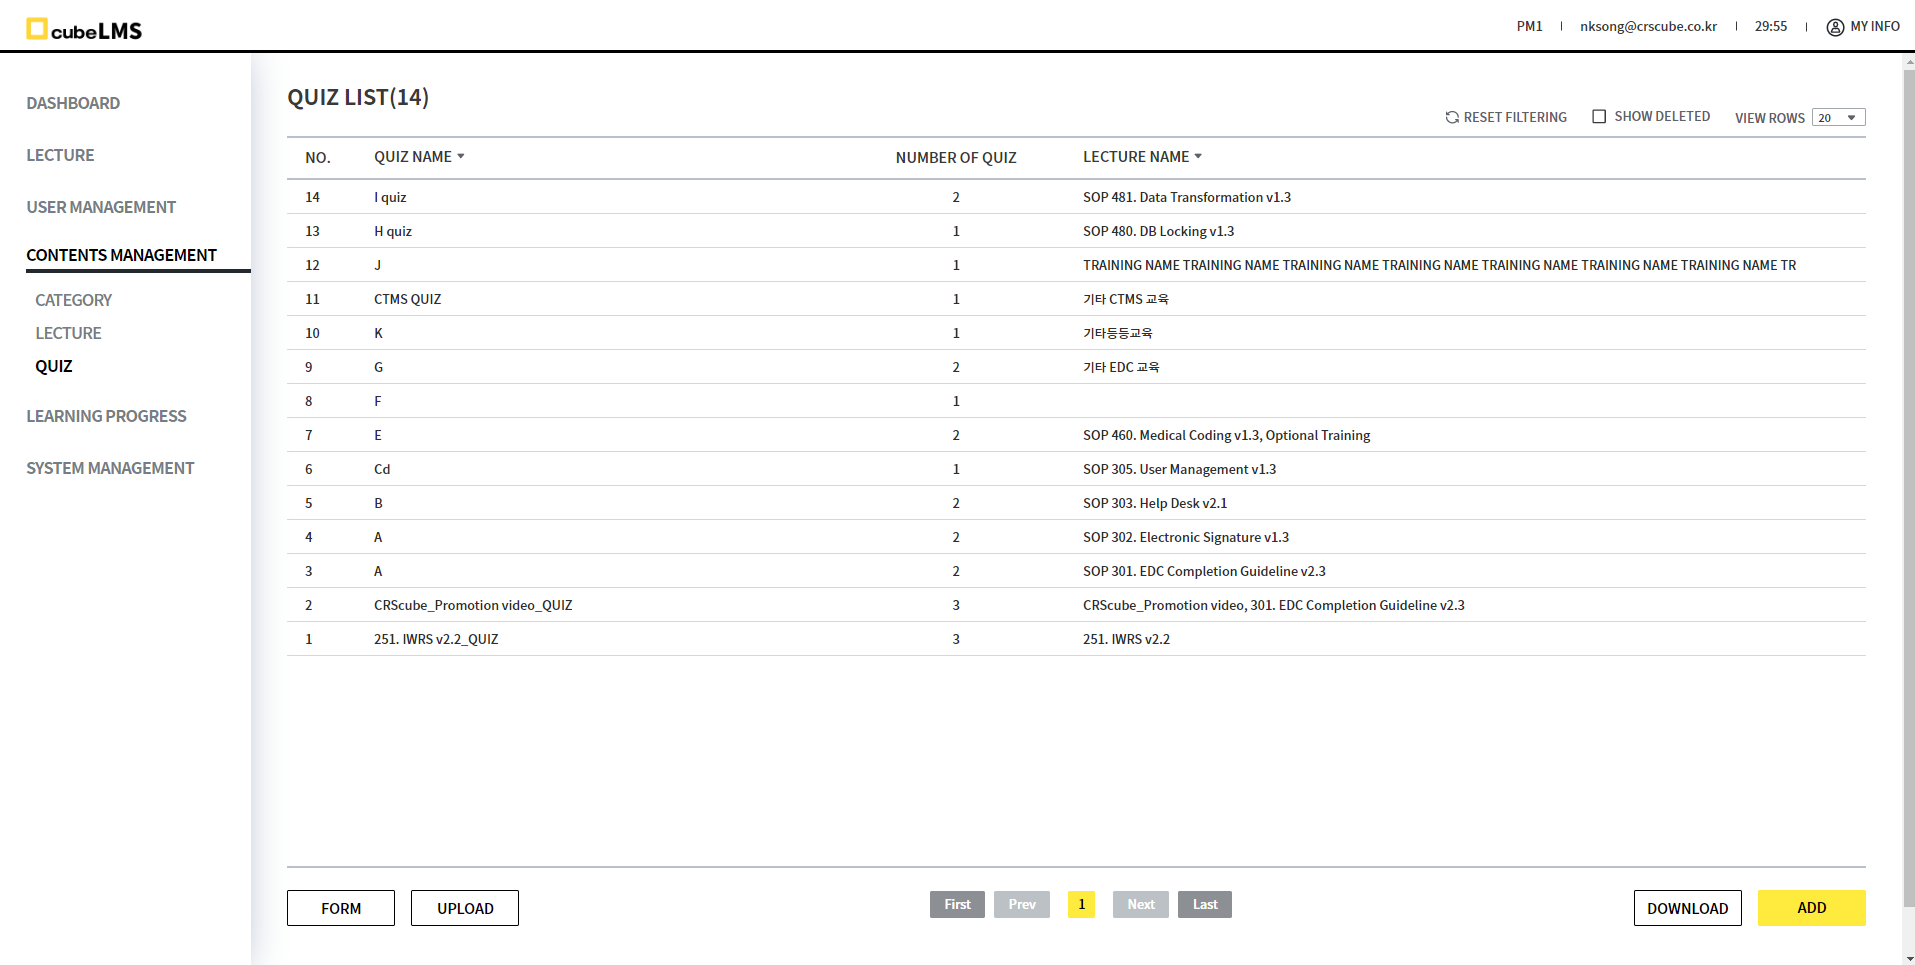Image resolution: width=1915 pixels, height=965 pixels.
Task: Open System Management in the sidebar
Action: [110, 468]
